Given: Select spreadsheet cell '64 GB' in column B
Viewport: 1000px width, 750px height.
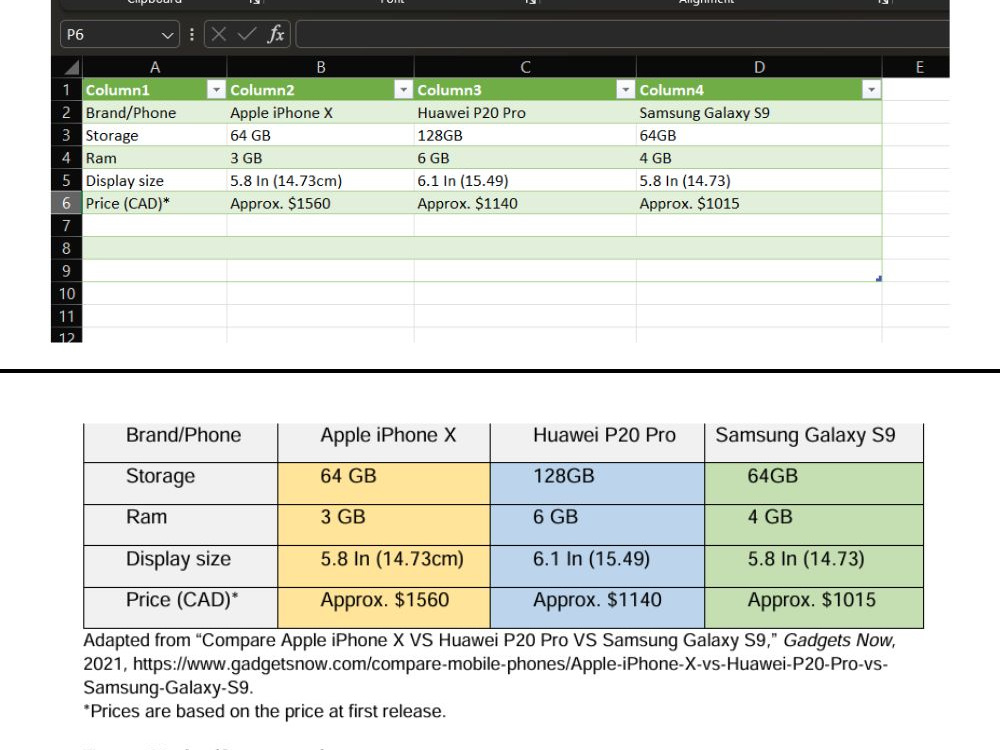Looking at the screenshot, I should (320, 135).
